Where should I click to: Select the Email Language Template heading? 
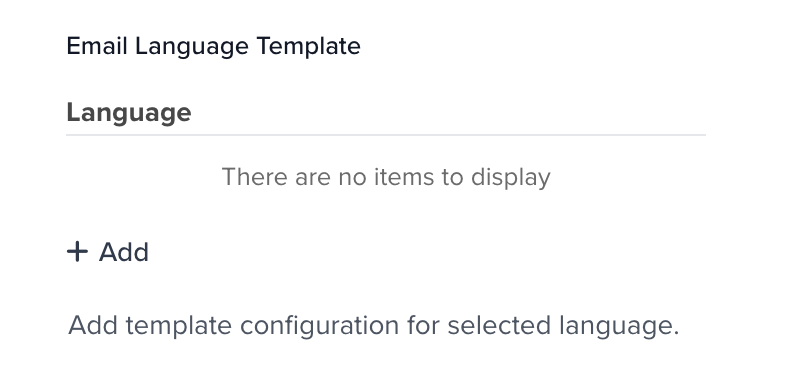coord(213,46)
